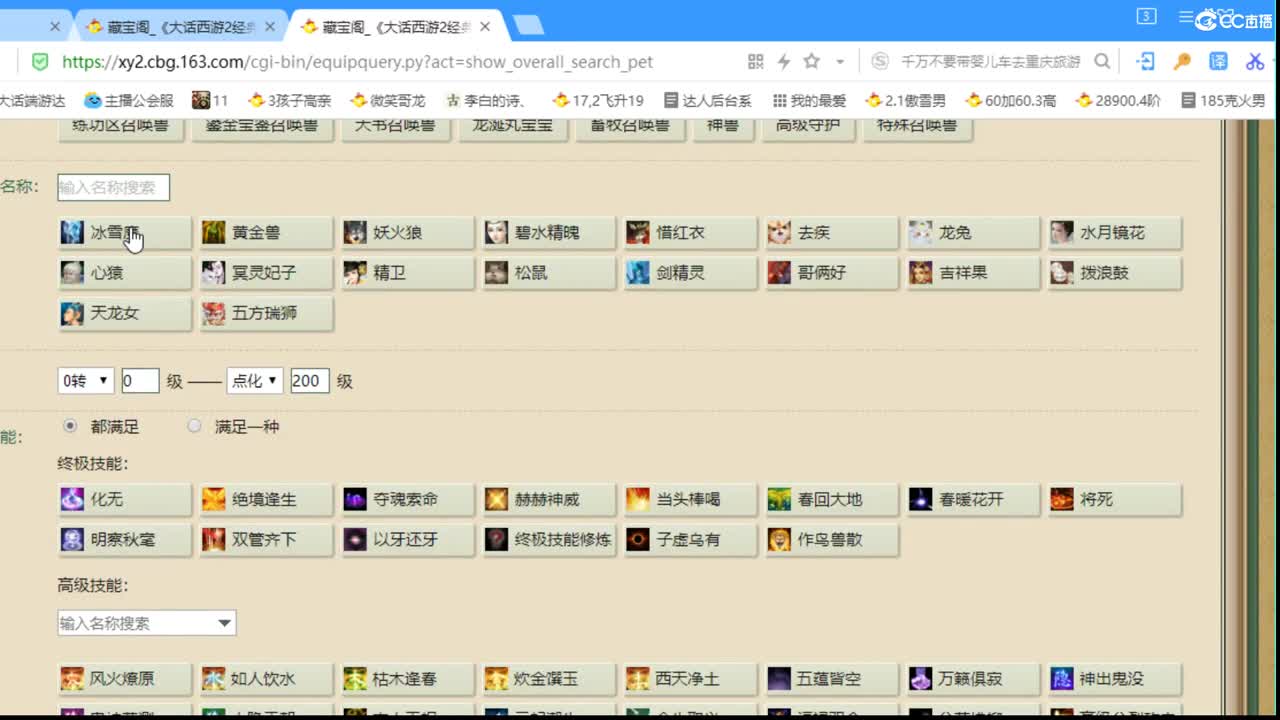Choose the 五蕴皆空 skill
The width and height of the screenshot is (1280, 720).
[x=832, y=679]
